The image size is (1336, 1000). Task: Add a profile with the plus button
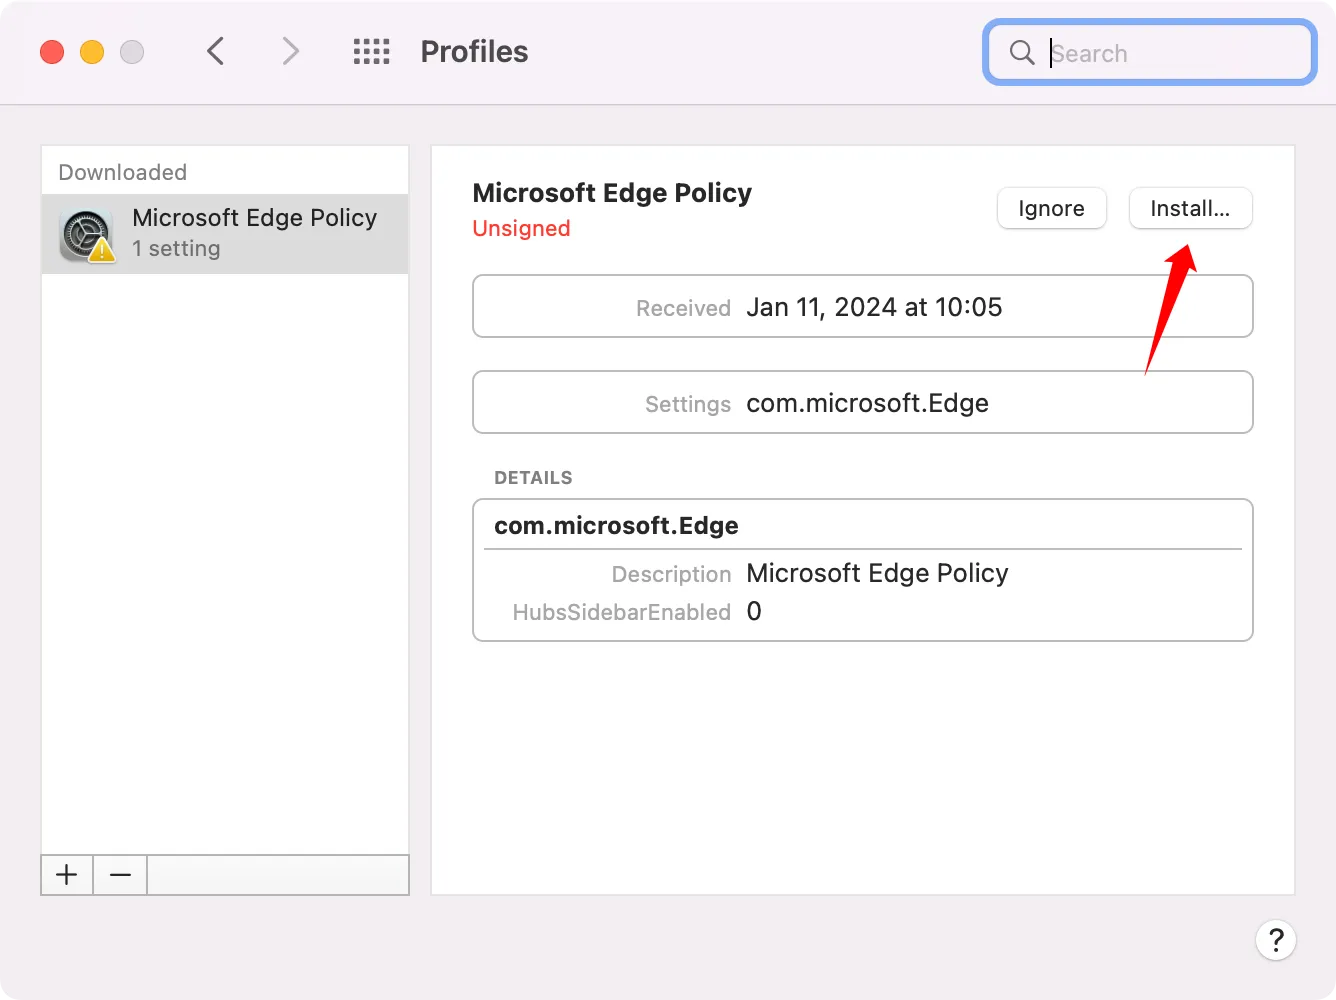(x=67, y=875)
